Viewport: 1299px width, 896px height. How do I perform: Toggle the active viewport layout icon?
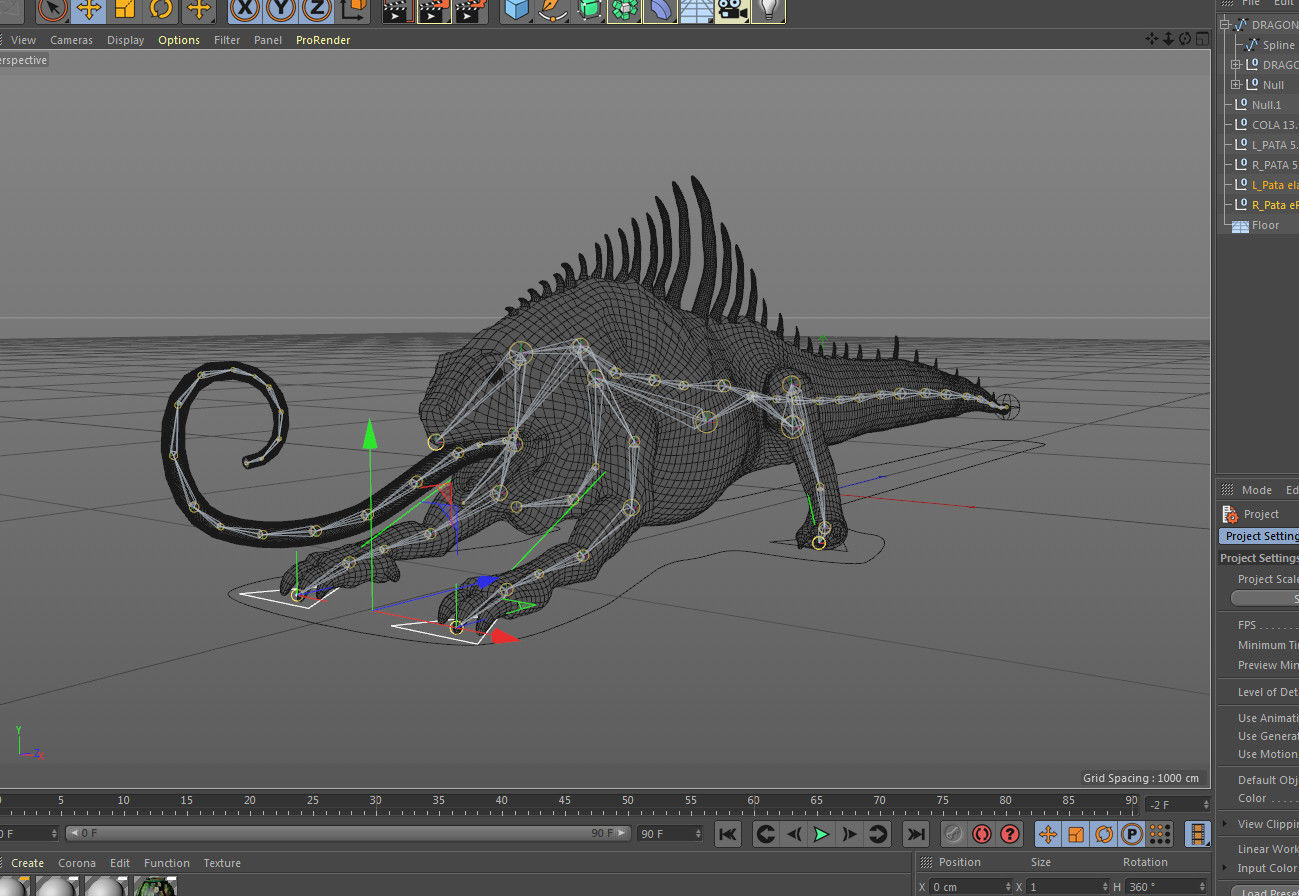(x=1201, y=39)
